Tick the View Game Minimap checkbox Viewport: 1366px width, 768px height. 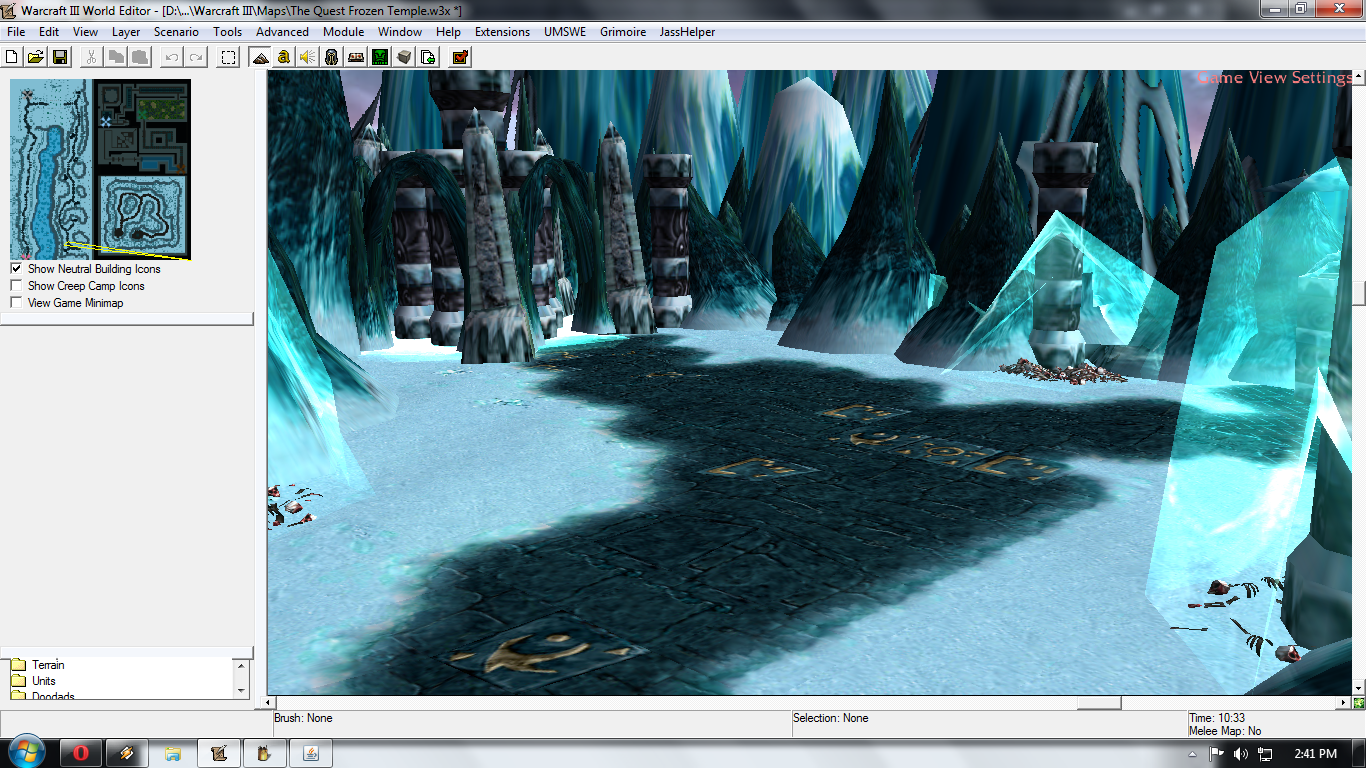point(16,303)
